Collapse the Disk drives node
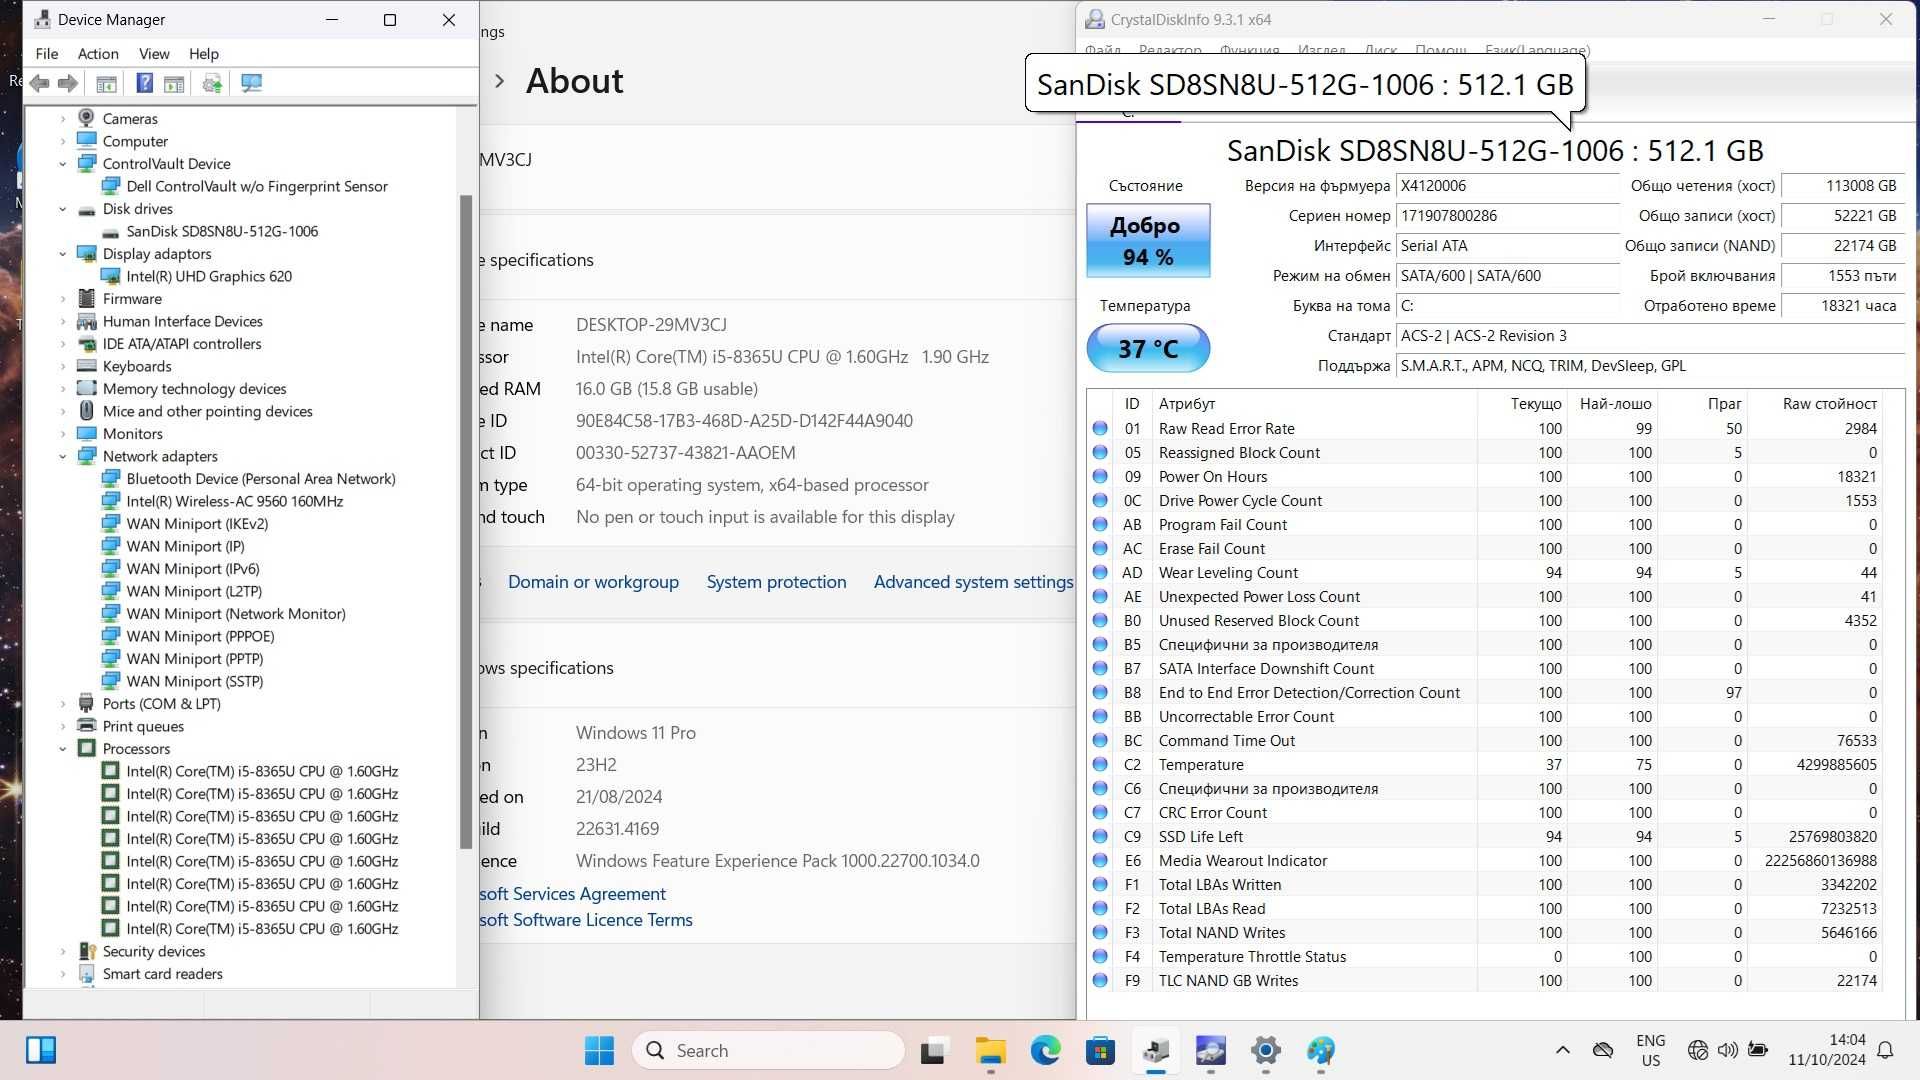 pos(63,209)
